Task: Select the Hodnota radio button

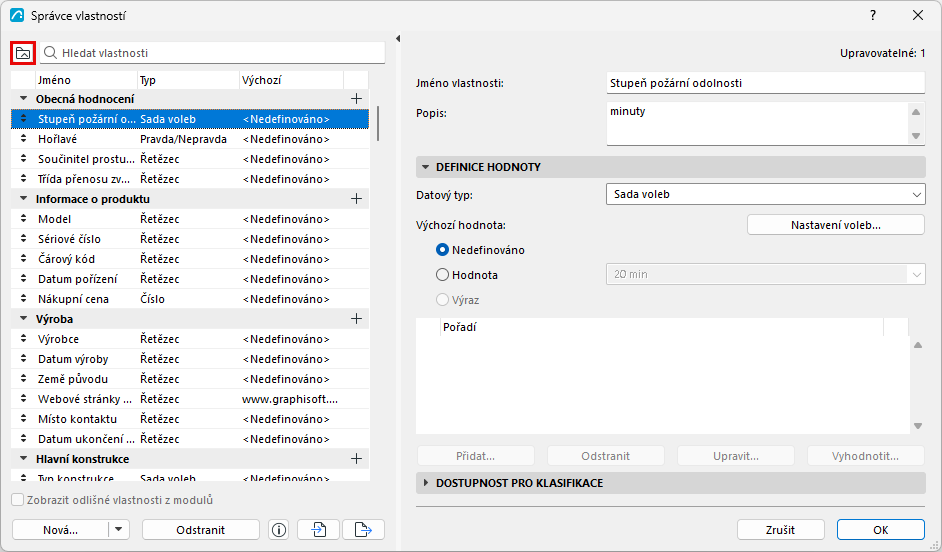Action: pos(442,274)
